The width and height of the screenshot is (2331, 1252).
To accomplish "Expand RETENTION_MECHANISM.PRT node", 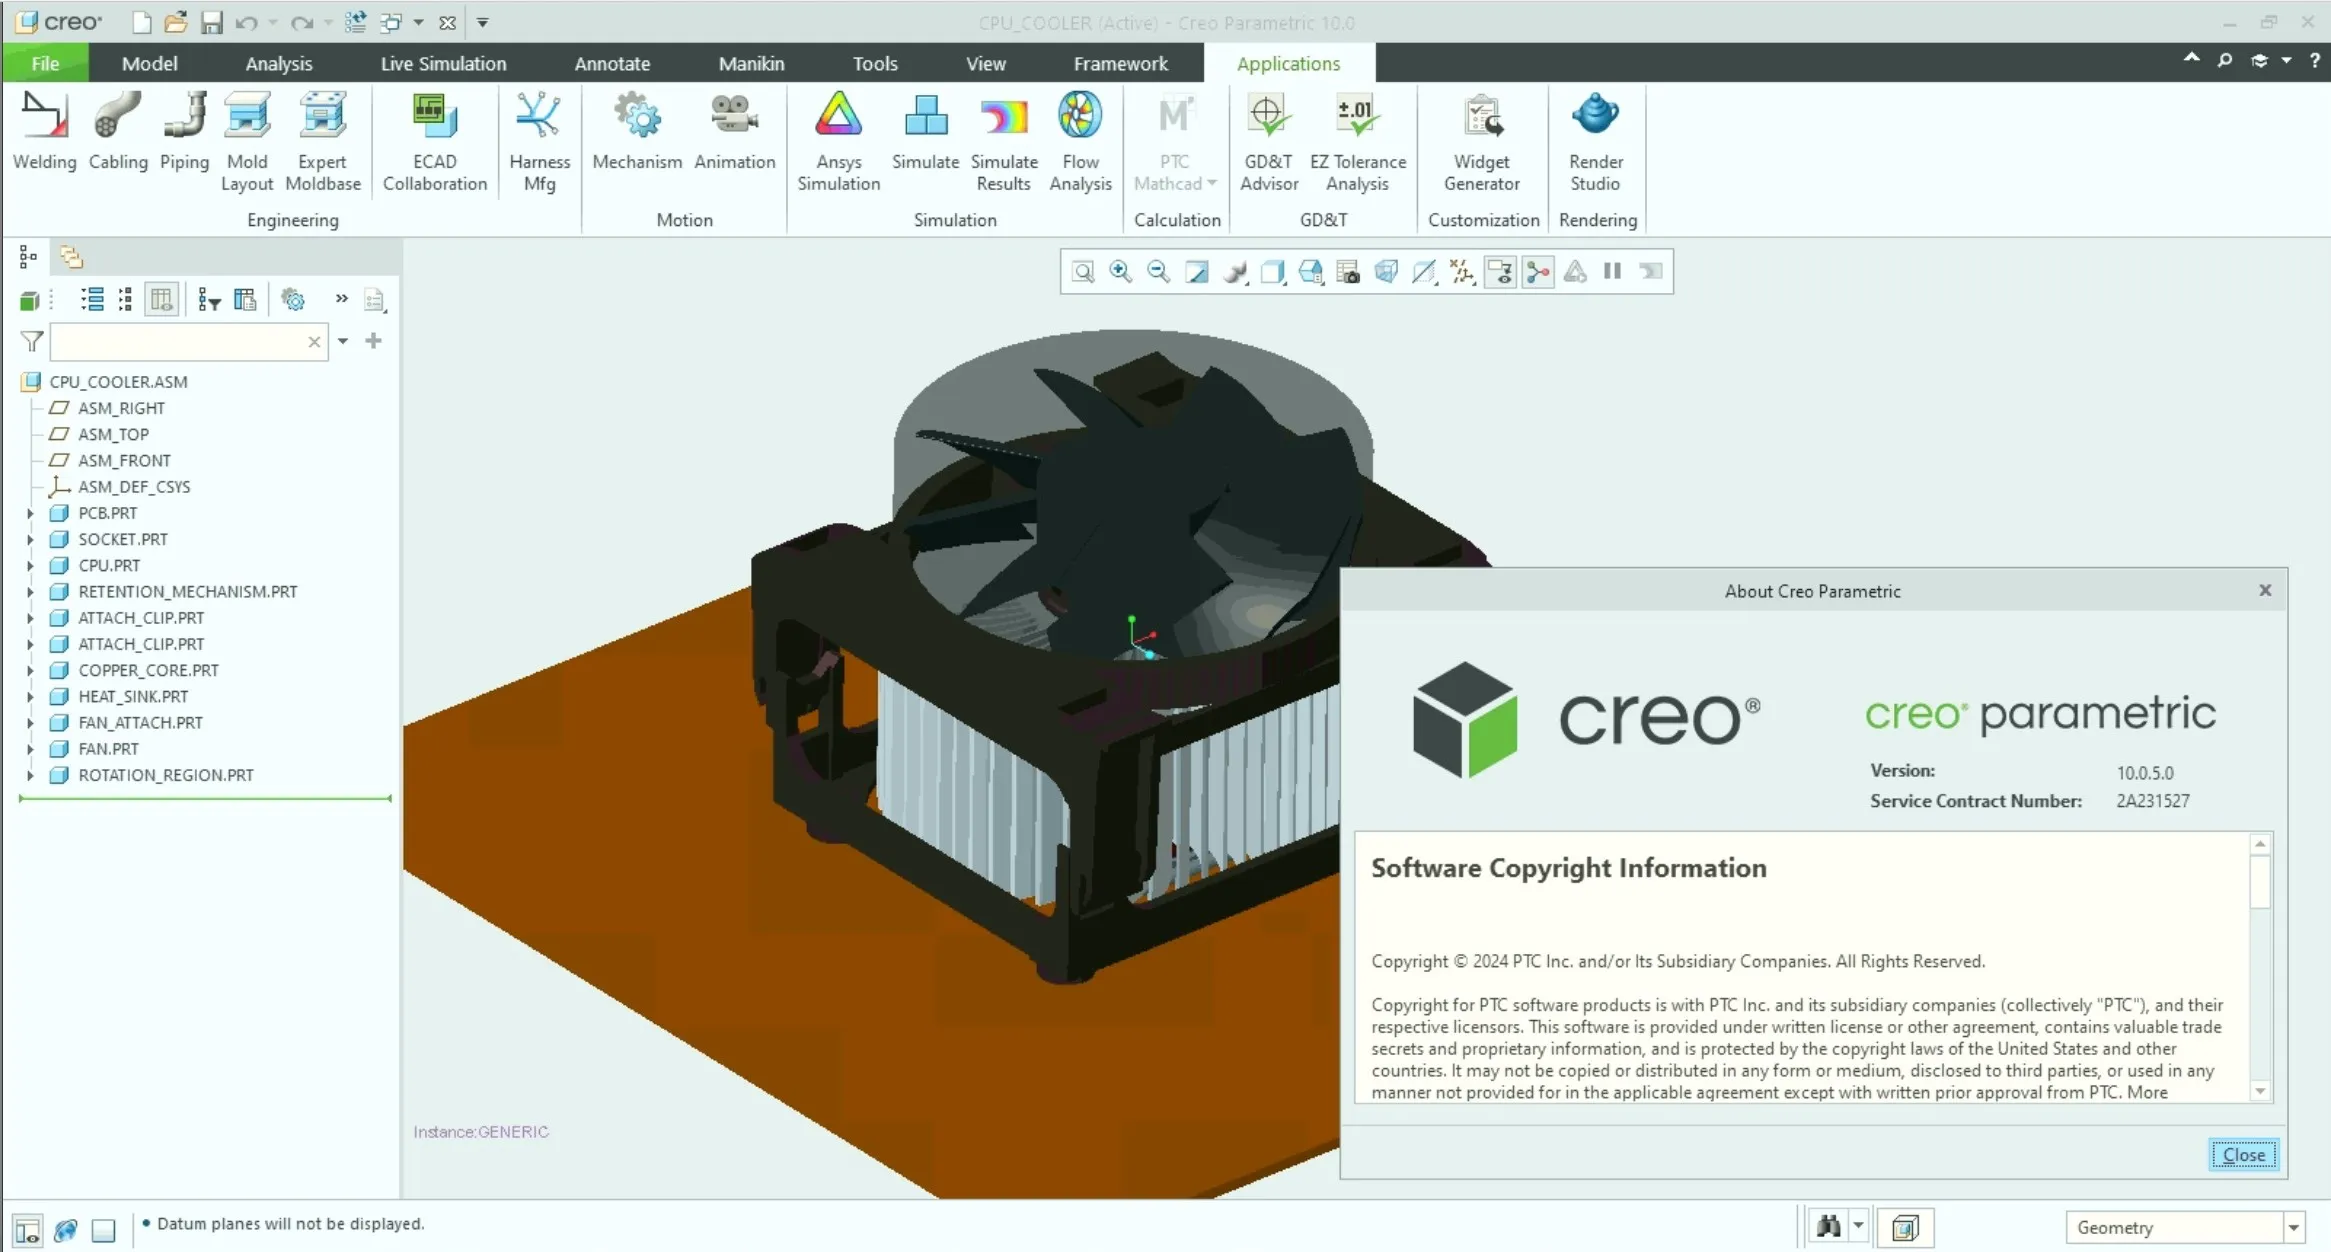I will coord(30,592).
